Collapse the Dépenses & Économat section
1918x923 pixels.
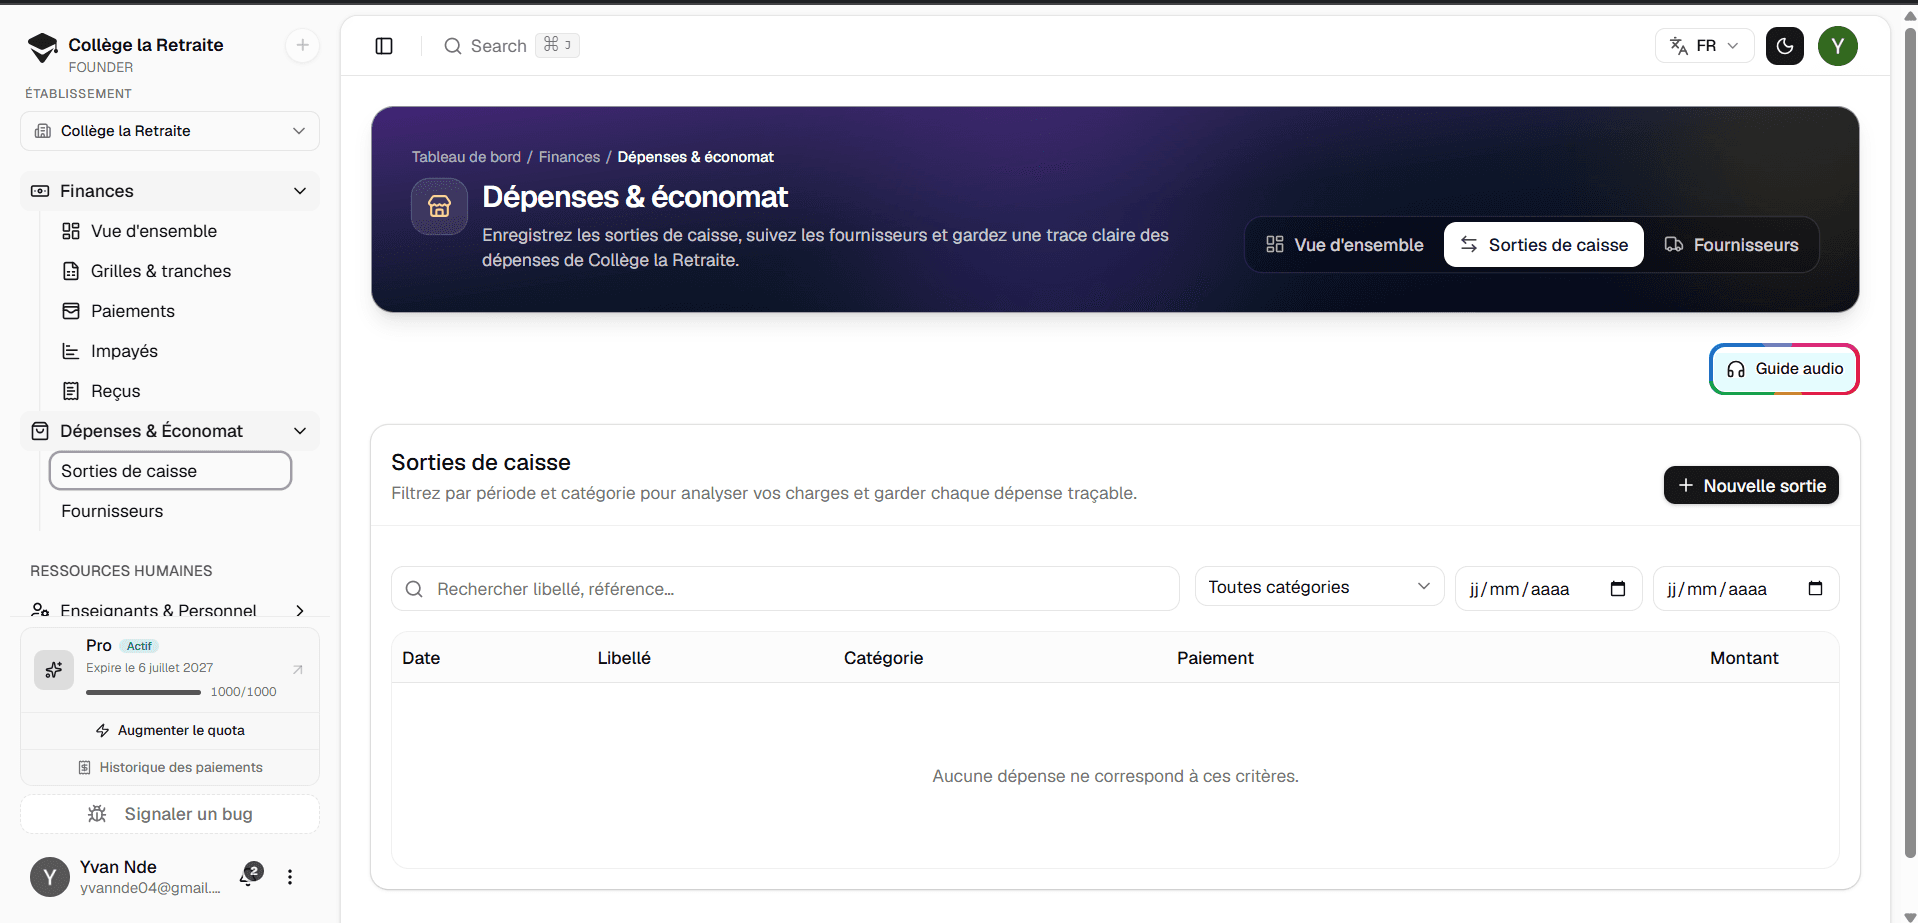click(x=170, y=431)
